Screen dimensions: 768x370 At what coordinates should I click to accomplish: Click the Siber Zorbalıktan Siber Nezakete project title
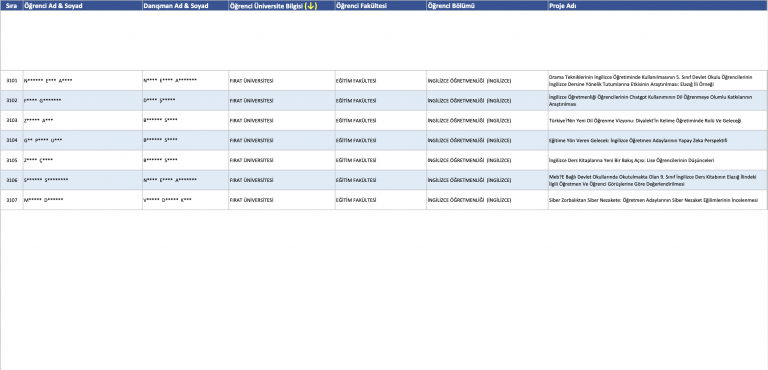(x=653, y=200)
